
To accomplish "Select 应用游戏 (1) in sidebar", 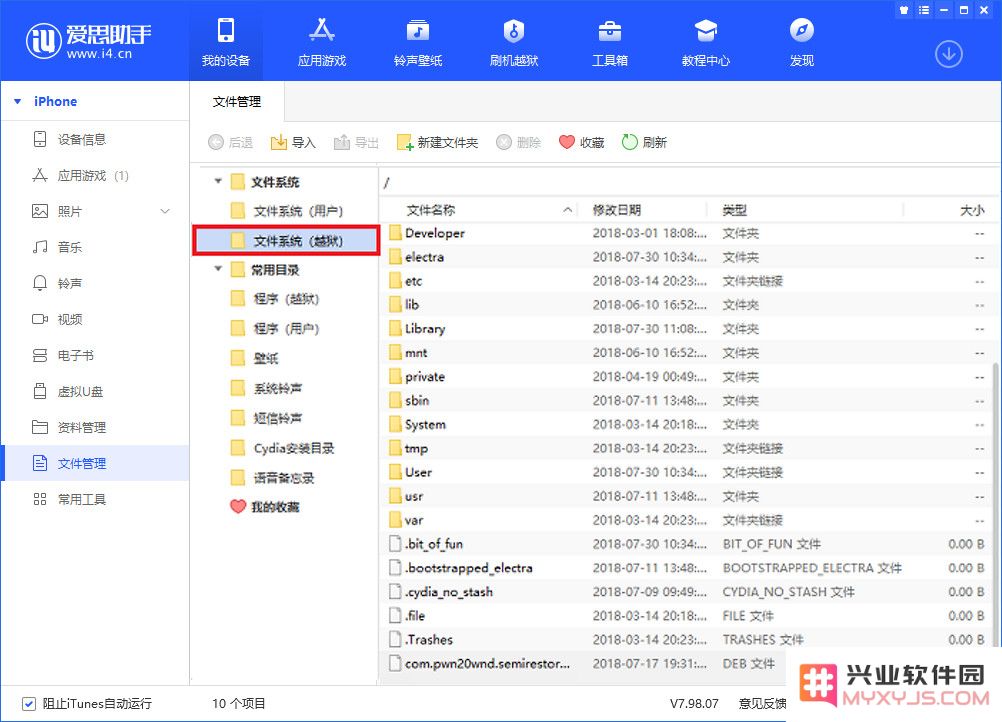I will click(x=95, y=175).
